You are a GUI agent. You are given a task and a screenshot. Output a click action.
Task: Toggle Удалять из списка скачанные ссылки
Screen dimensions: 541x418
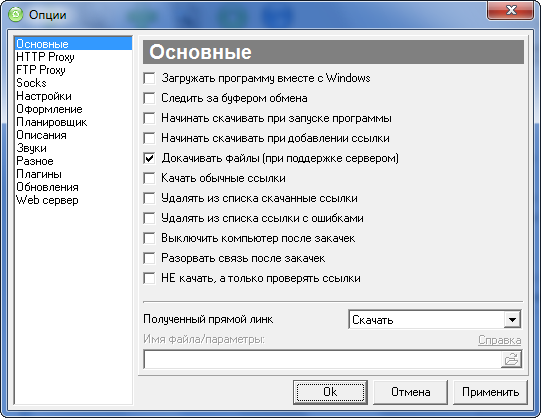point(149,198)
